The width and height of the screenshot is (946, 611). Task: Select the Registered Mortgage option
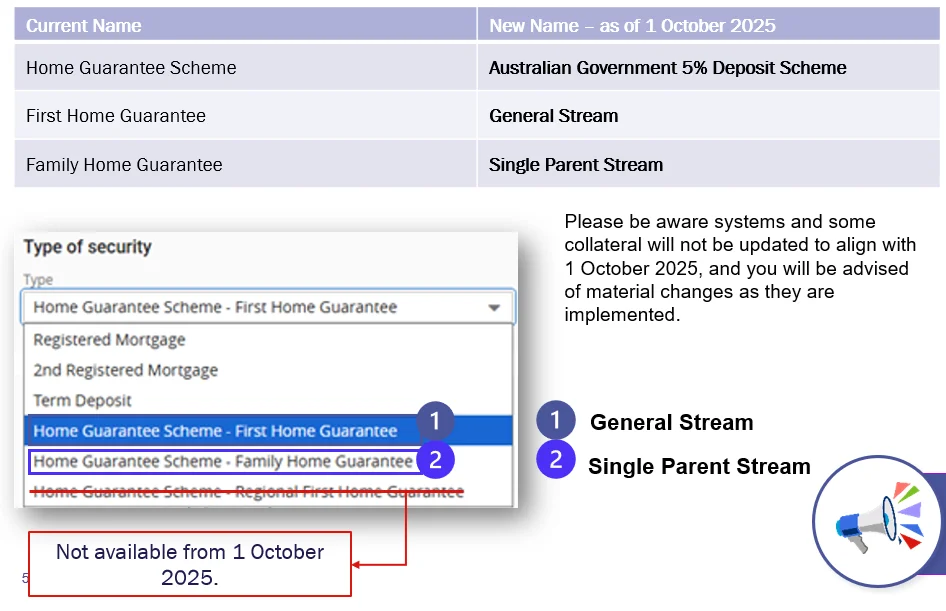[x=110, y=340]
